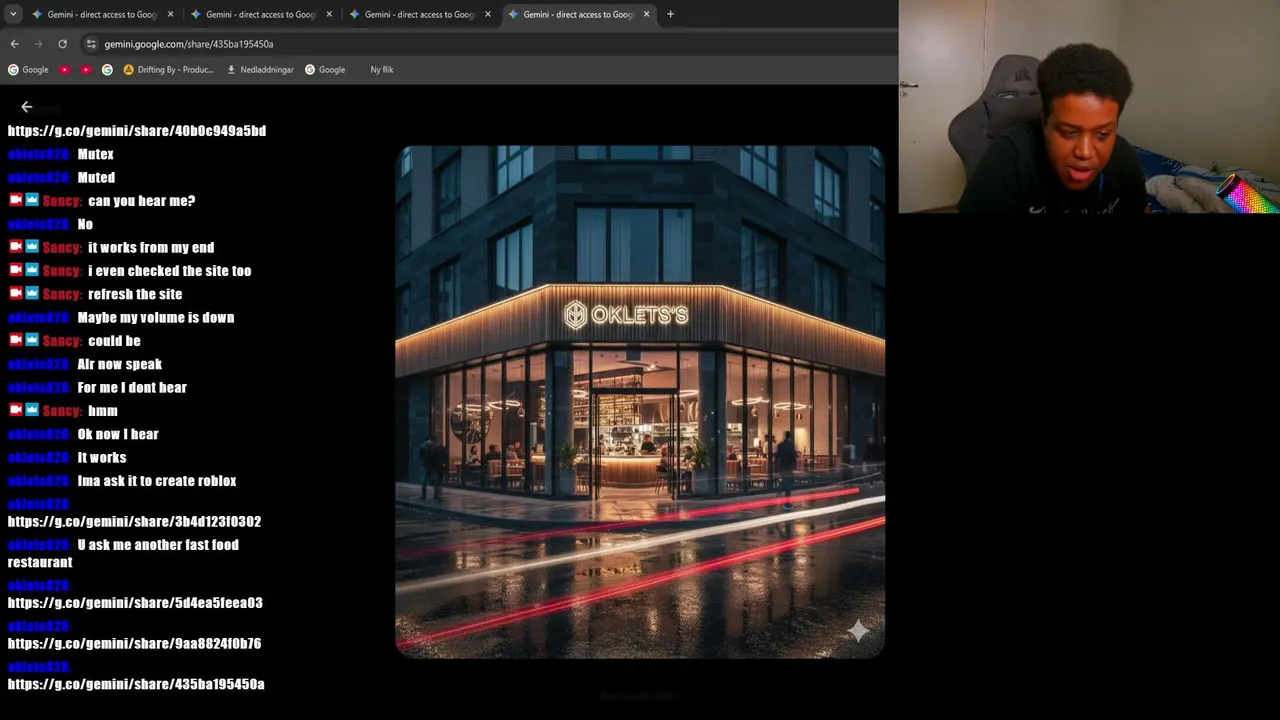Viewport: 1280px width, 720px height.
Task: Open chat link ending 3b4d123f0302
Action: (x=134, y=522)
